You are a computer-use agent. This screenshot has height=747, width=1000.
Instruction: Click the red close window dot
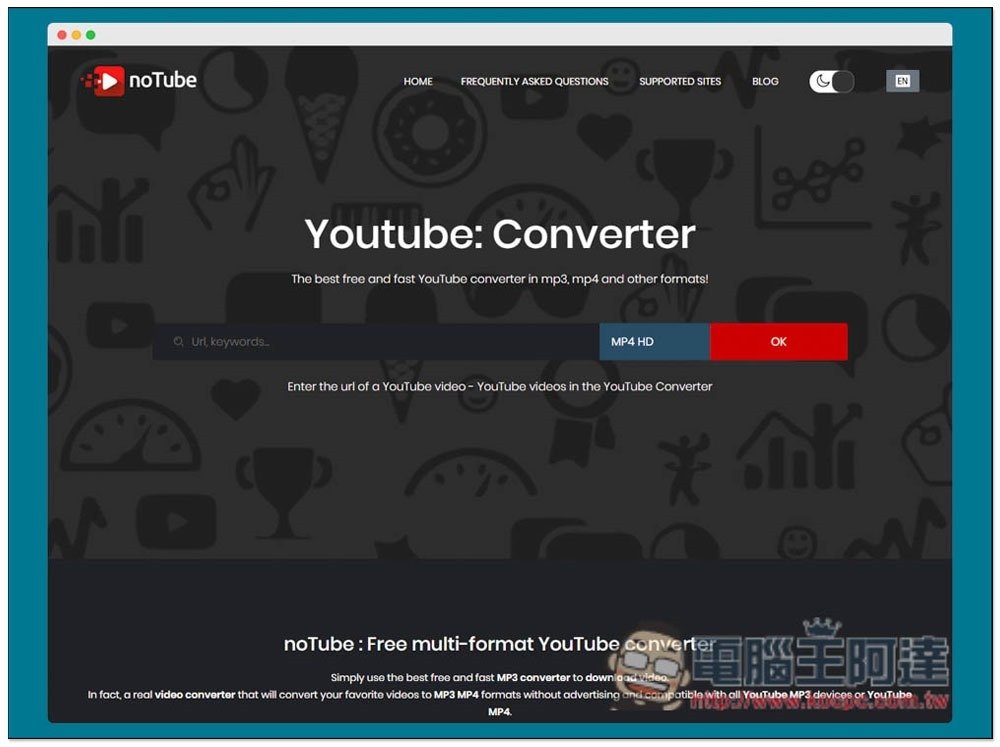point(62,35)
